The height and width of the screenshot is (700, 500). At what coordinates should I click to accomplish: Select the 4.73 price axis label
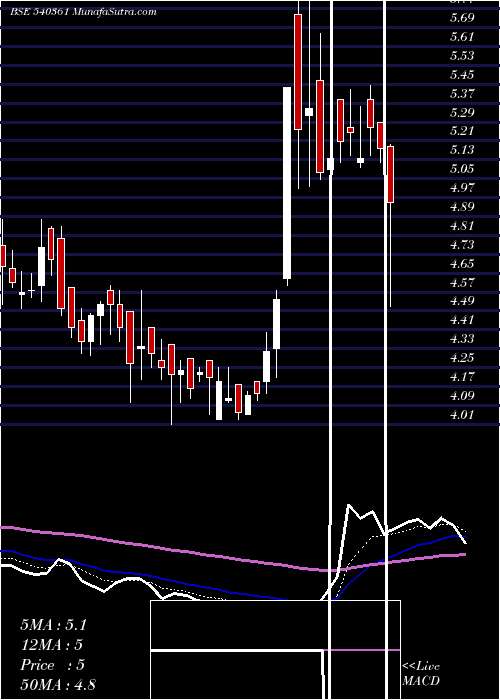click(x=462, y=245)
